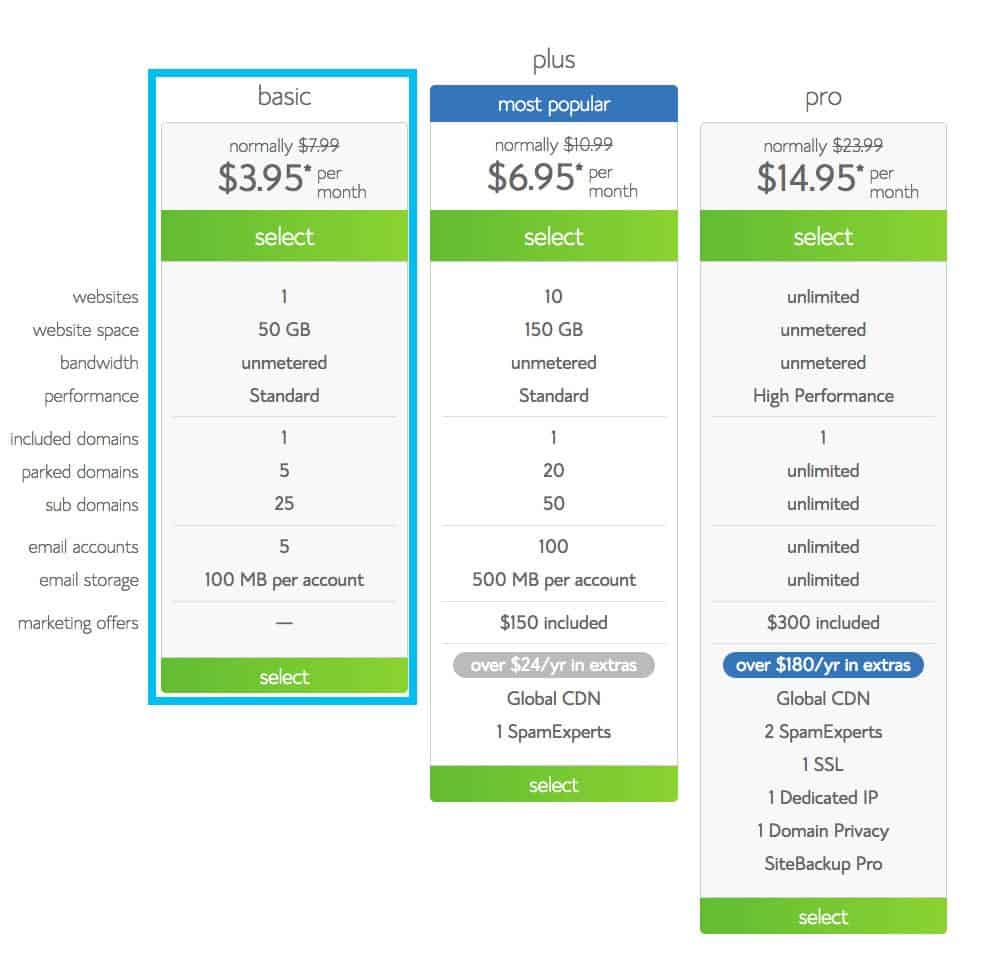Click the top select button under basic plan
Image resolution: width=1000 pixels, height=970 pixels.
coord(284,236)
